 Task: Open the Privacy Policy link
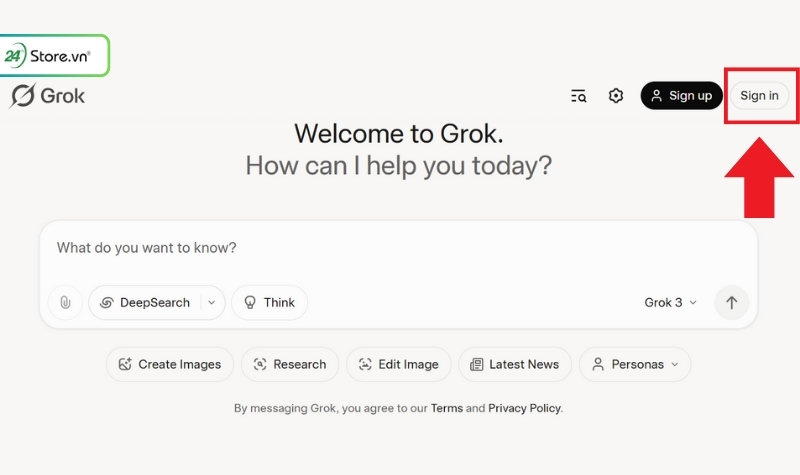point(524,408)
